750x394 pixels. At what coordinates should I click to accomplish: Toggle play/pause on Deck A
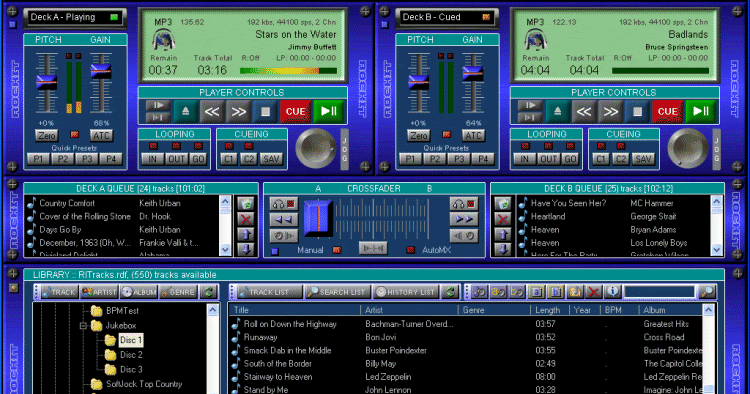(329, 112)
